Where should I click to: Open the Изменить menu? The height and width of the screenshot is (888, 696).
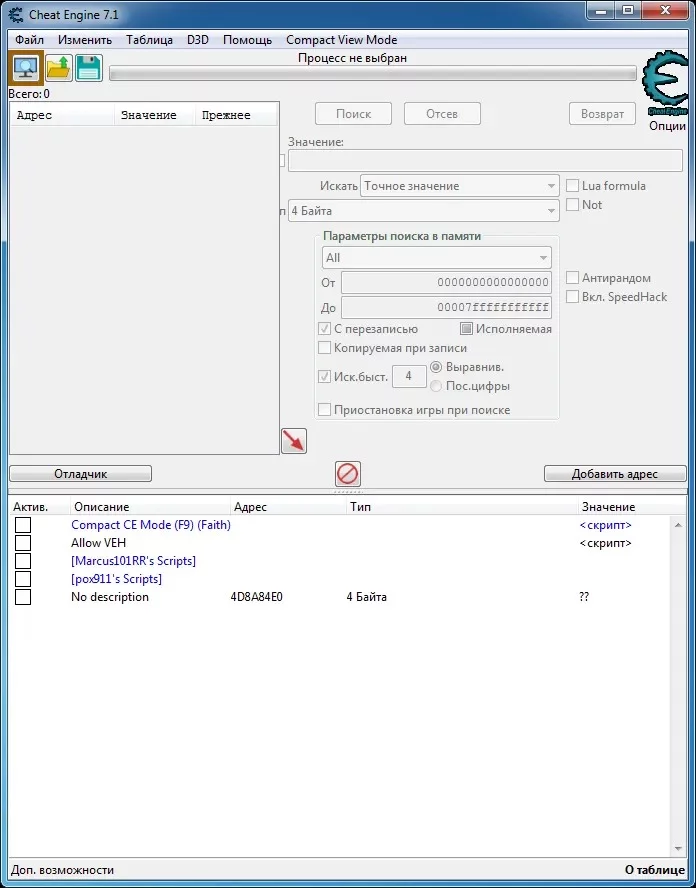[85, 40]
